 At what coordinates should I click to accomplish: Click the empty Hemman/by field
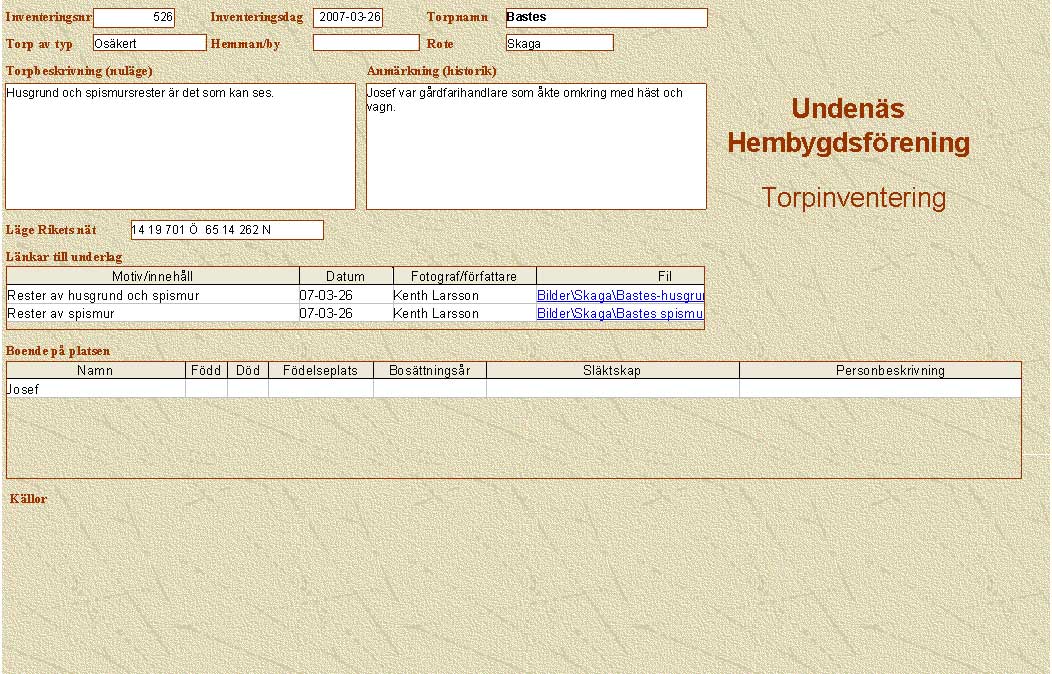click(366, 43)
